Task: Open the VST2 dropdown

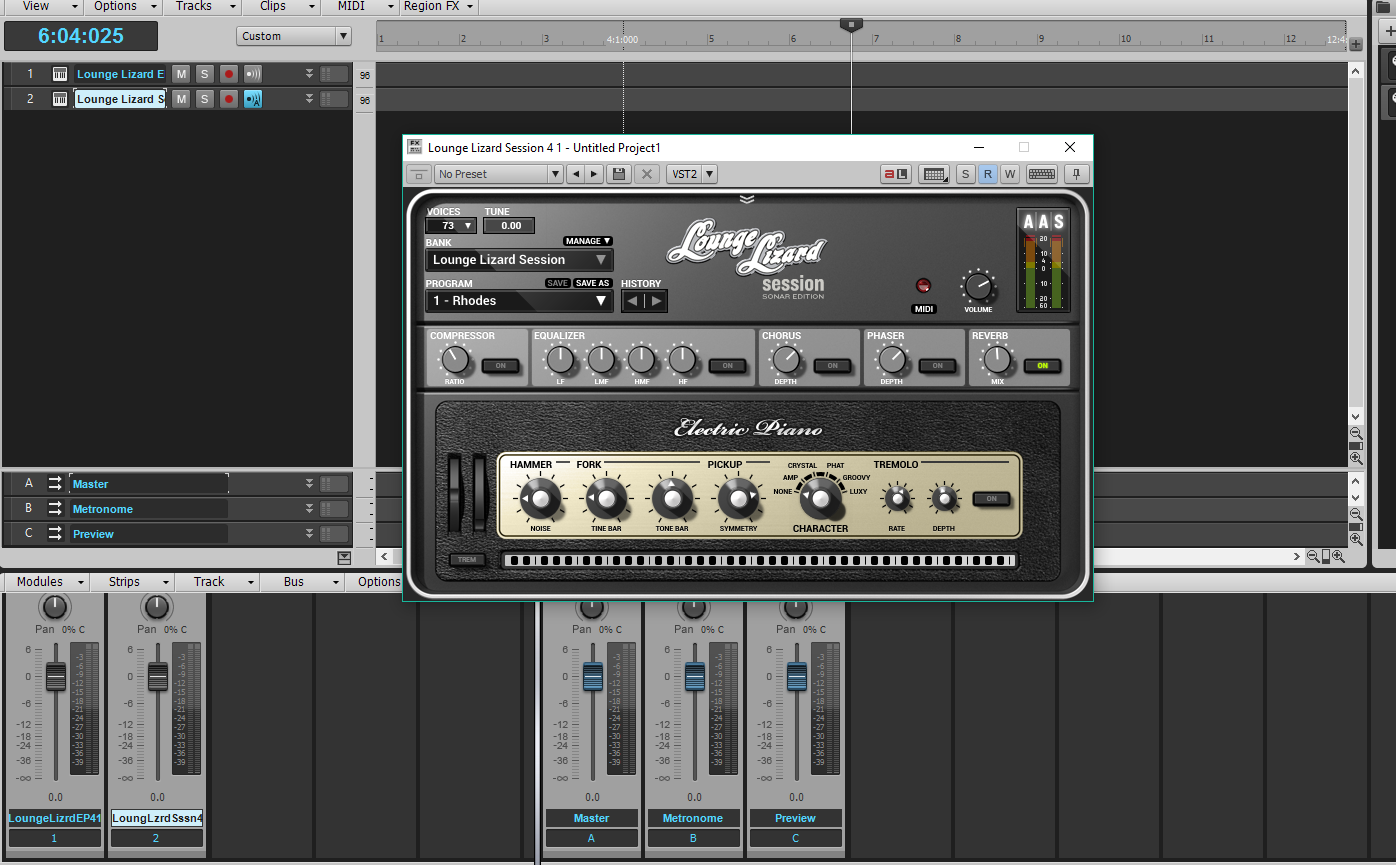Action: pos(692,174)
